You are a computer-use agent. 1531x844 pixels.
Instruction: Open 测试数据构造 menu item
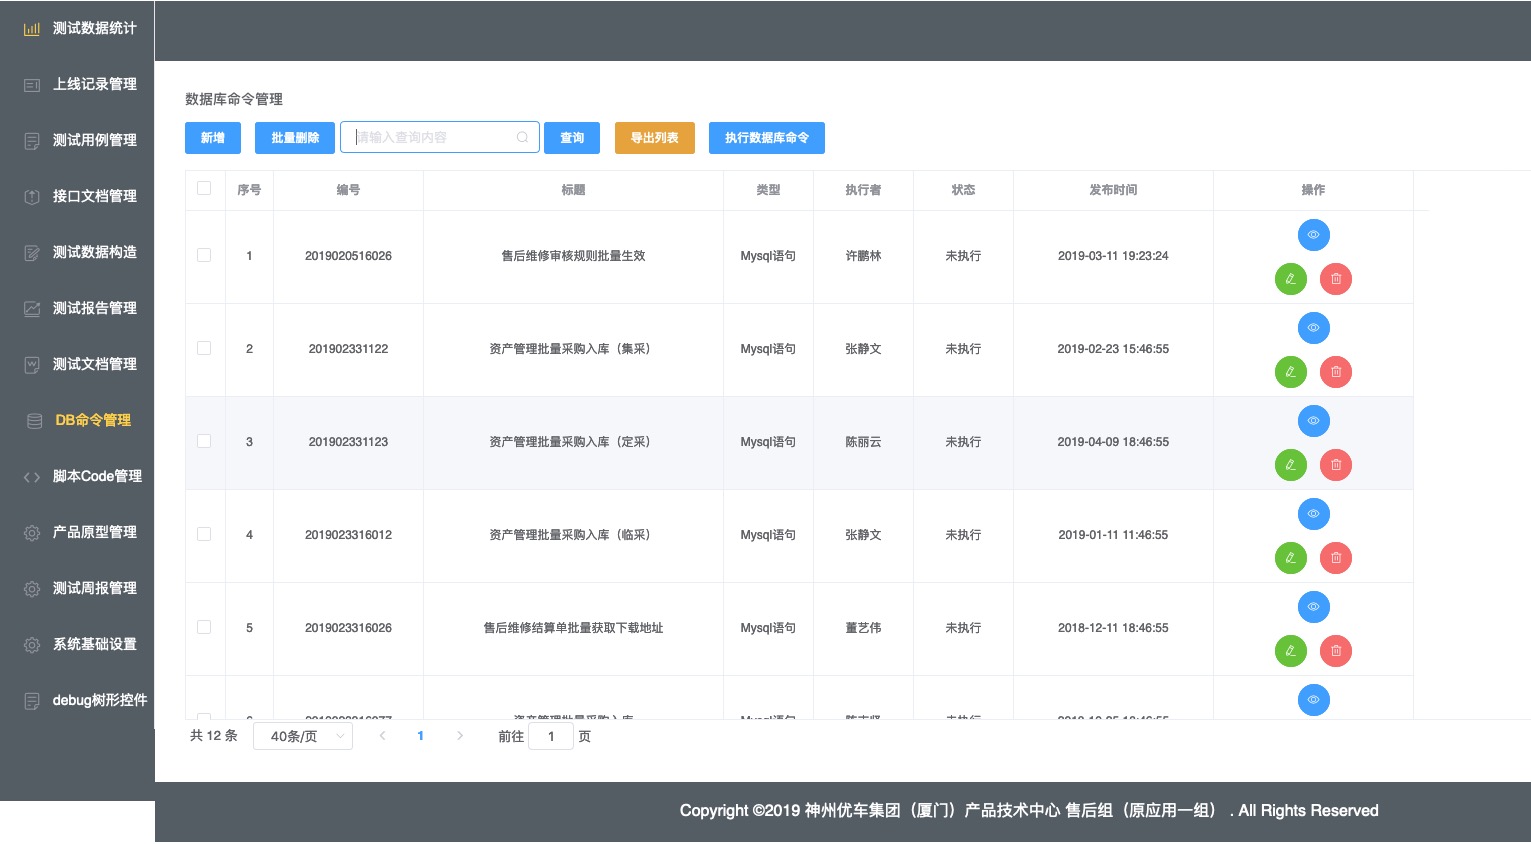tap(78, 252)
